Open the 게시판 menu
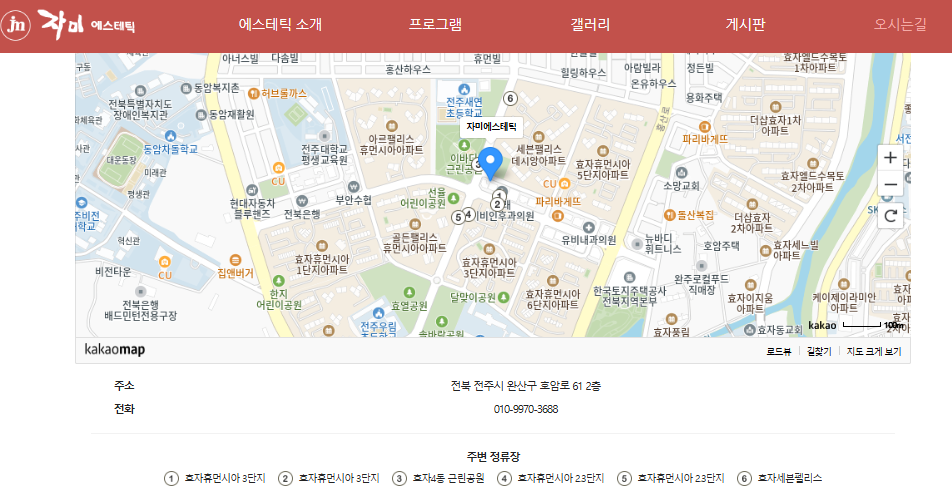This screenshot has width=952, height=495. pos(746,24)
